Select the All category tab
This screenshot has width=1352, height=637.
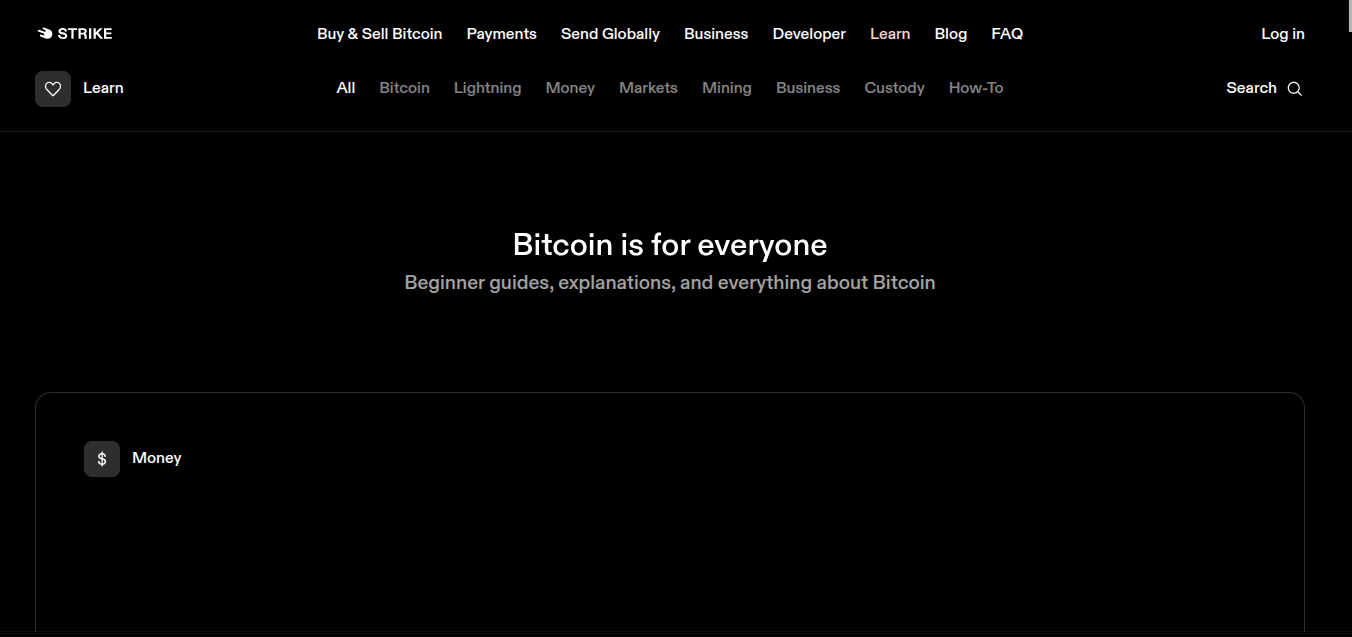coord(346,88)
